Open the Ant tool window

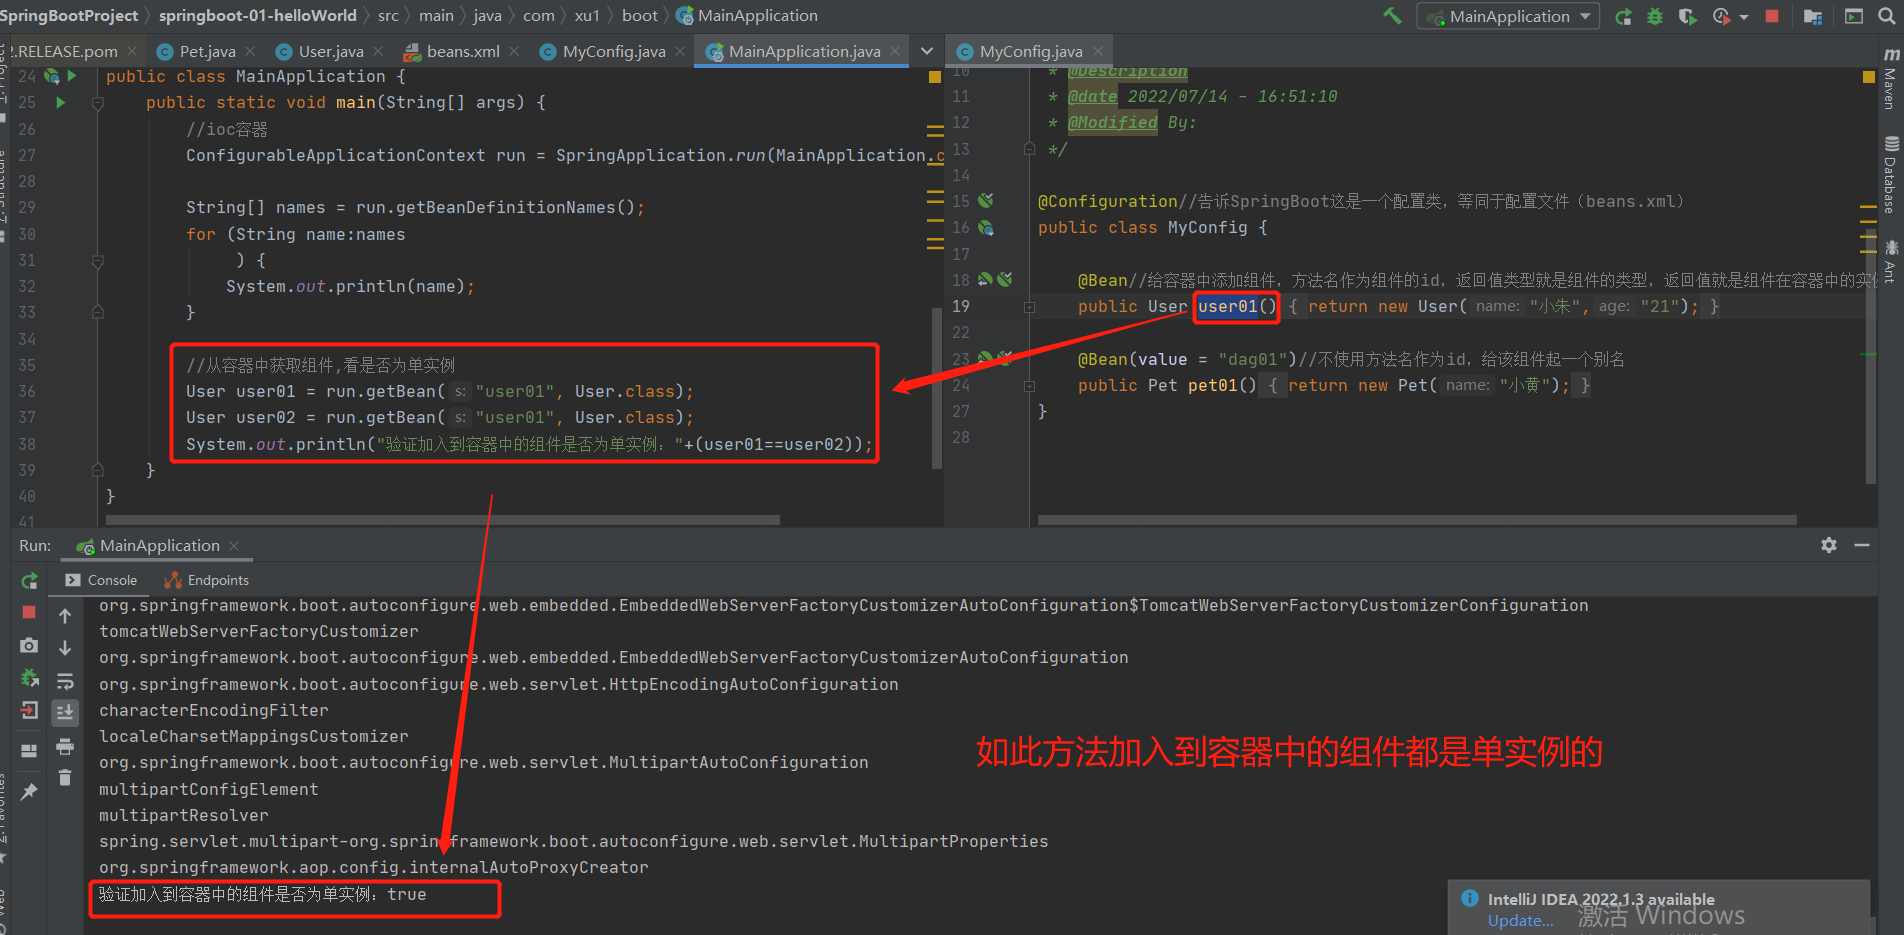coord(1891,260)
